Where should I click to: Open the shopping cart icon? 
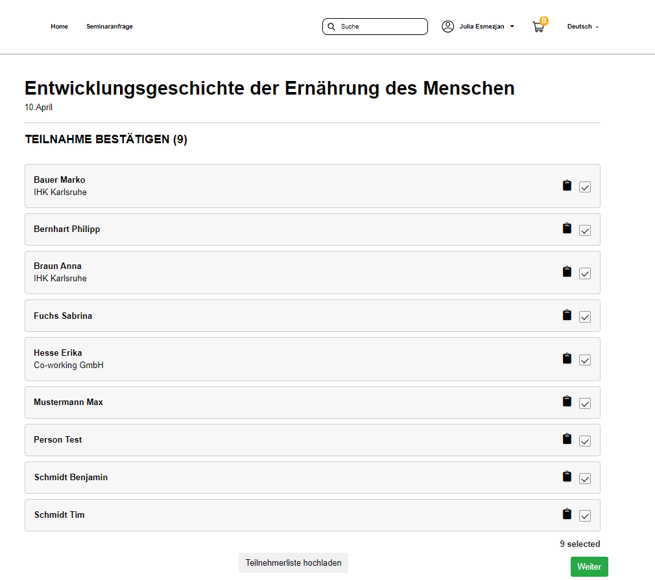coord(538,27)
